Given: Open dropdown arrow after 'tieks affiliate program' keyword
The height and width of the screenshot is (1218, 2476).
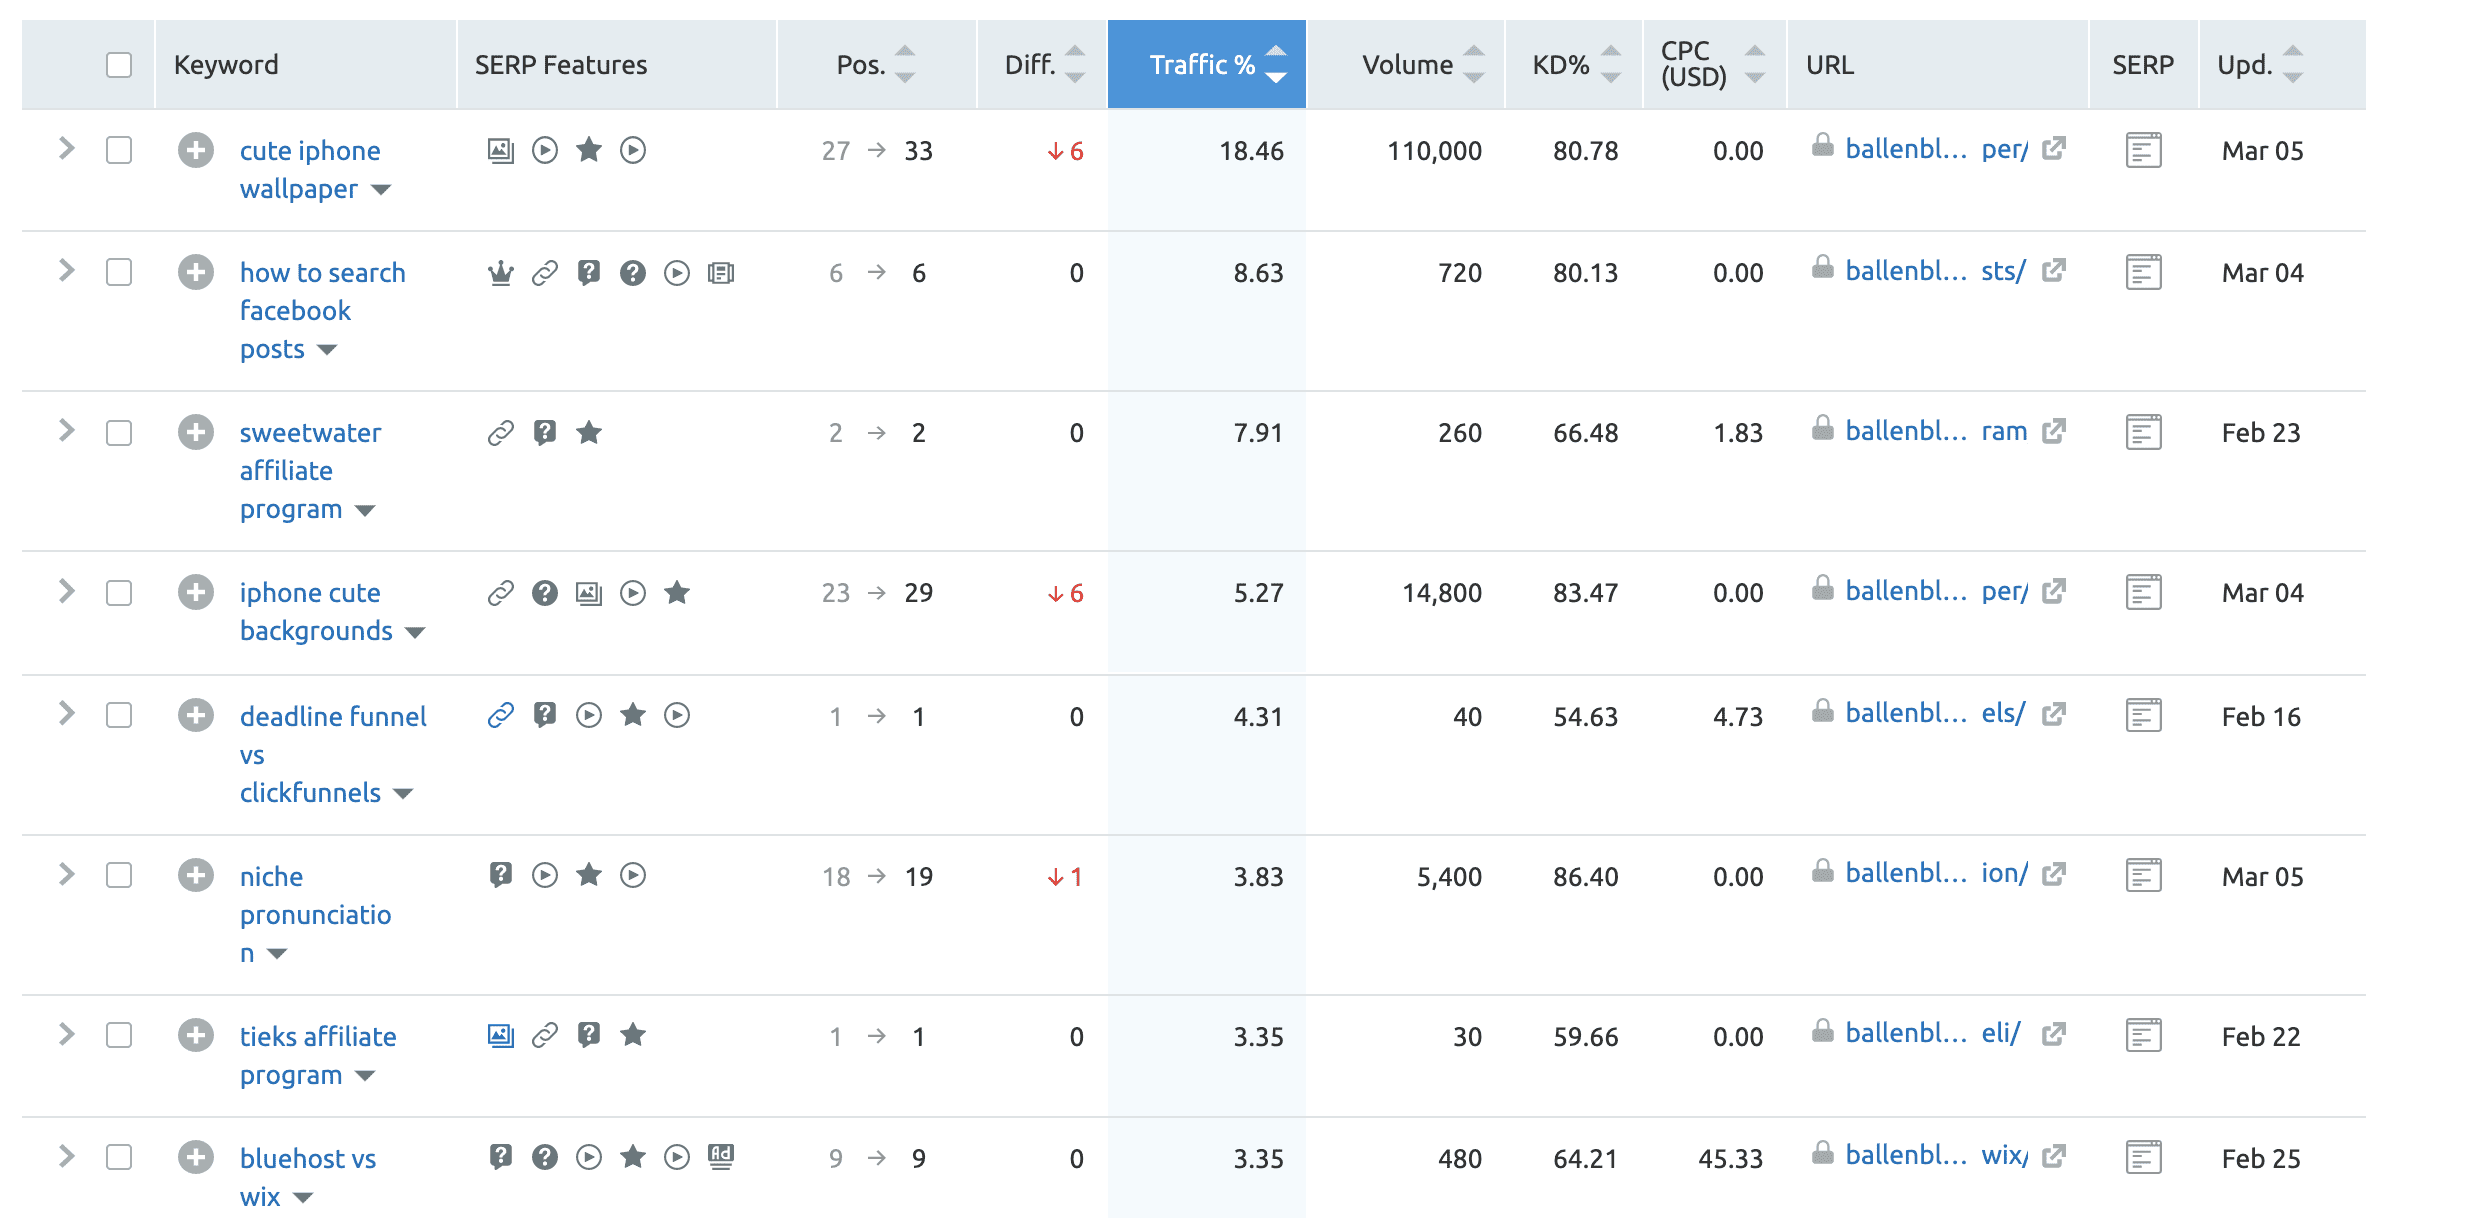Looking at the screenshot, I should (x=365, y=1076).
